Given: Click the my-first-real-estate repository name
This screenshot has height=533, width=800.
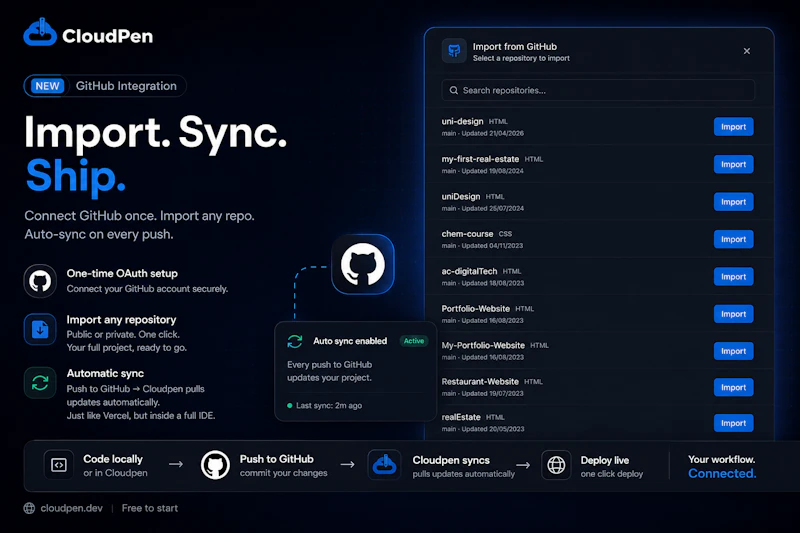Looking at the screenshot, I should (480, 159).
